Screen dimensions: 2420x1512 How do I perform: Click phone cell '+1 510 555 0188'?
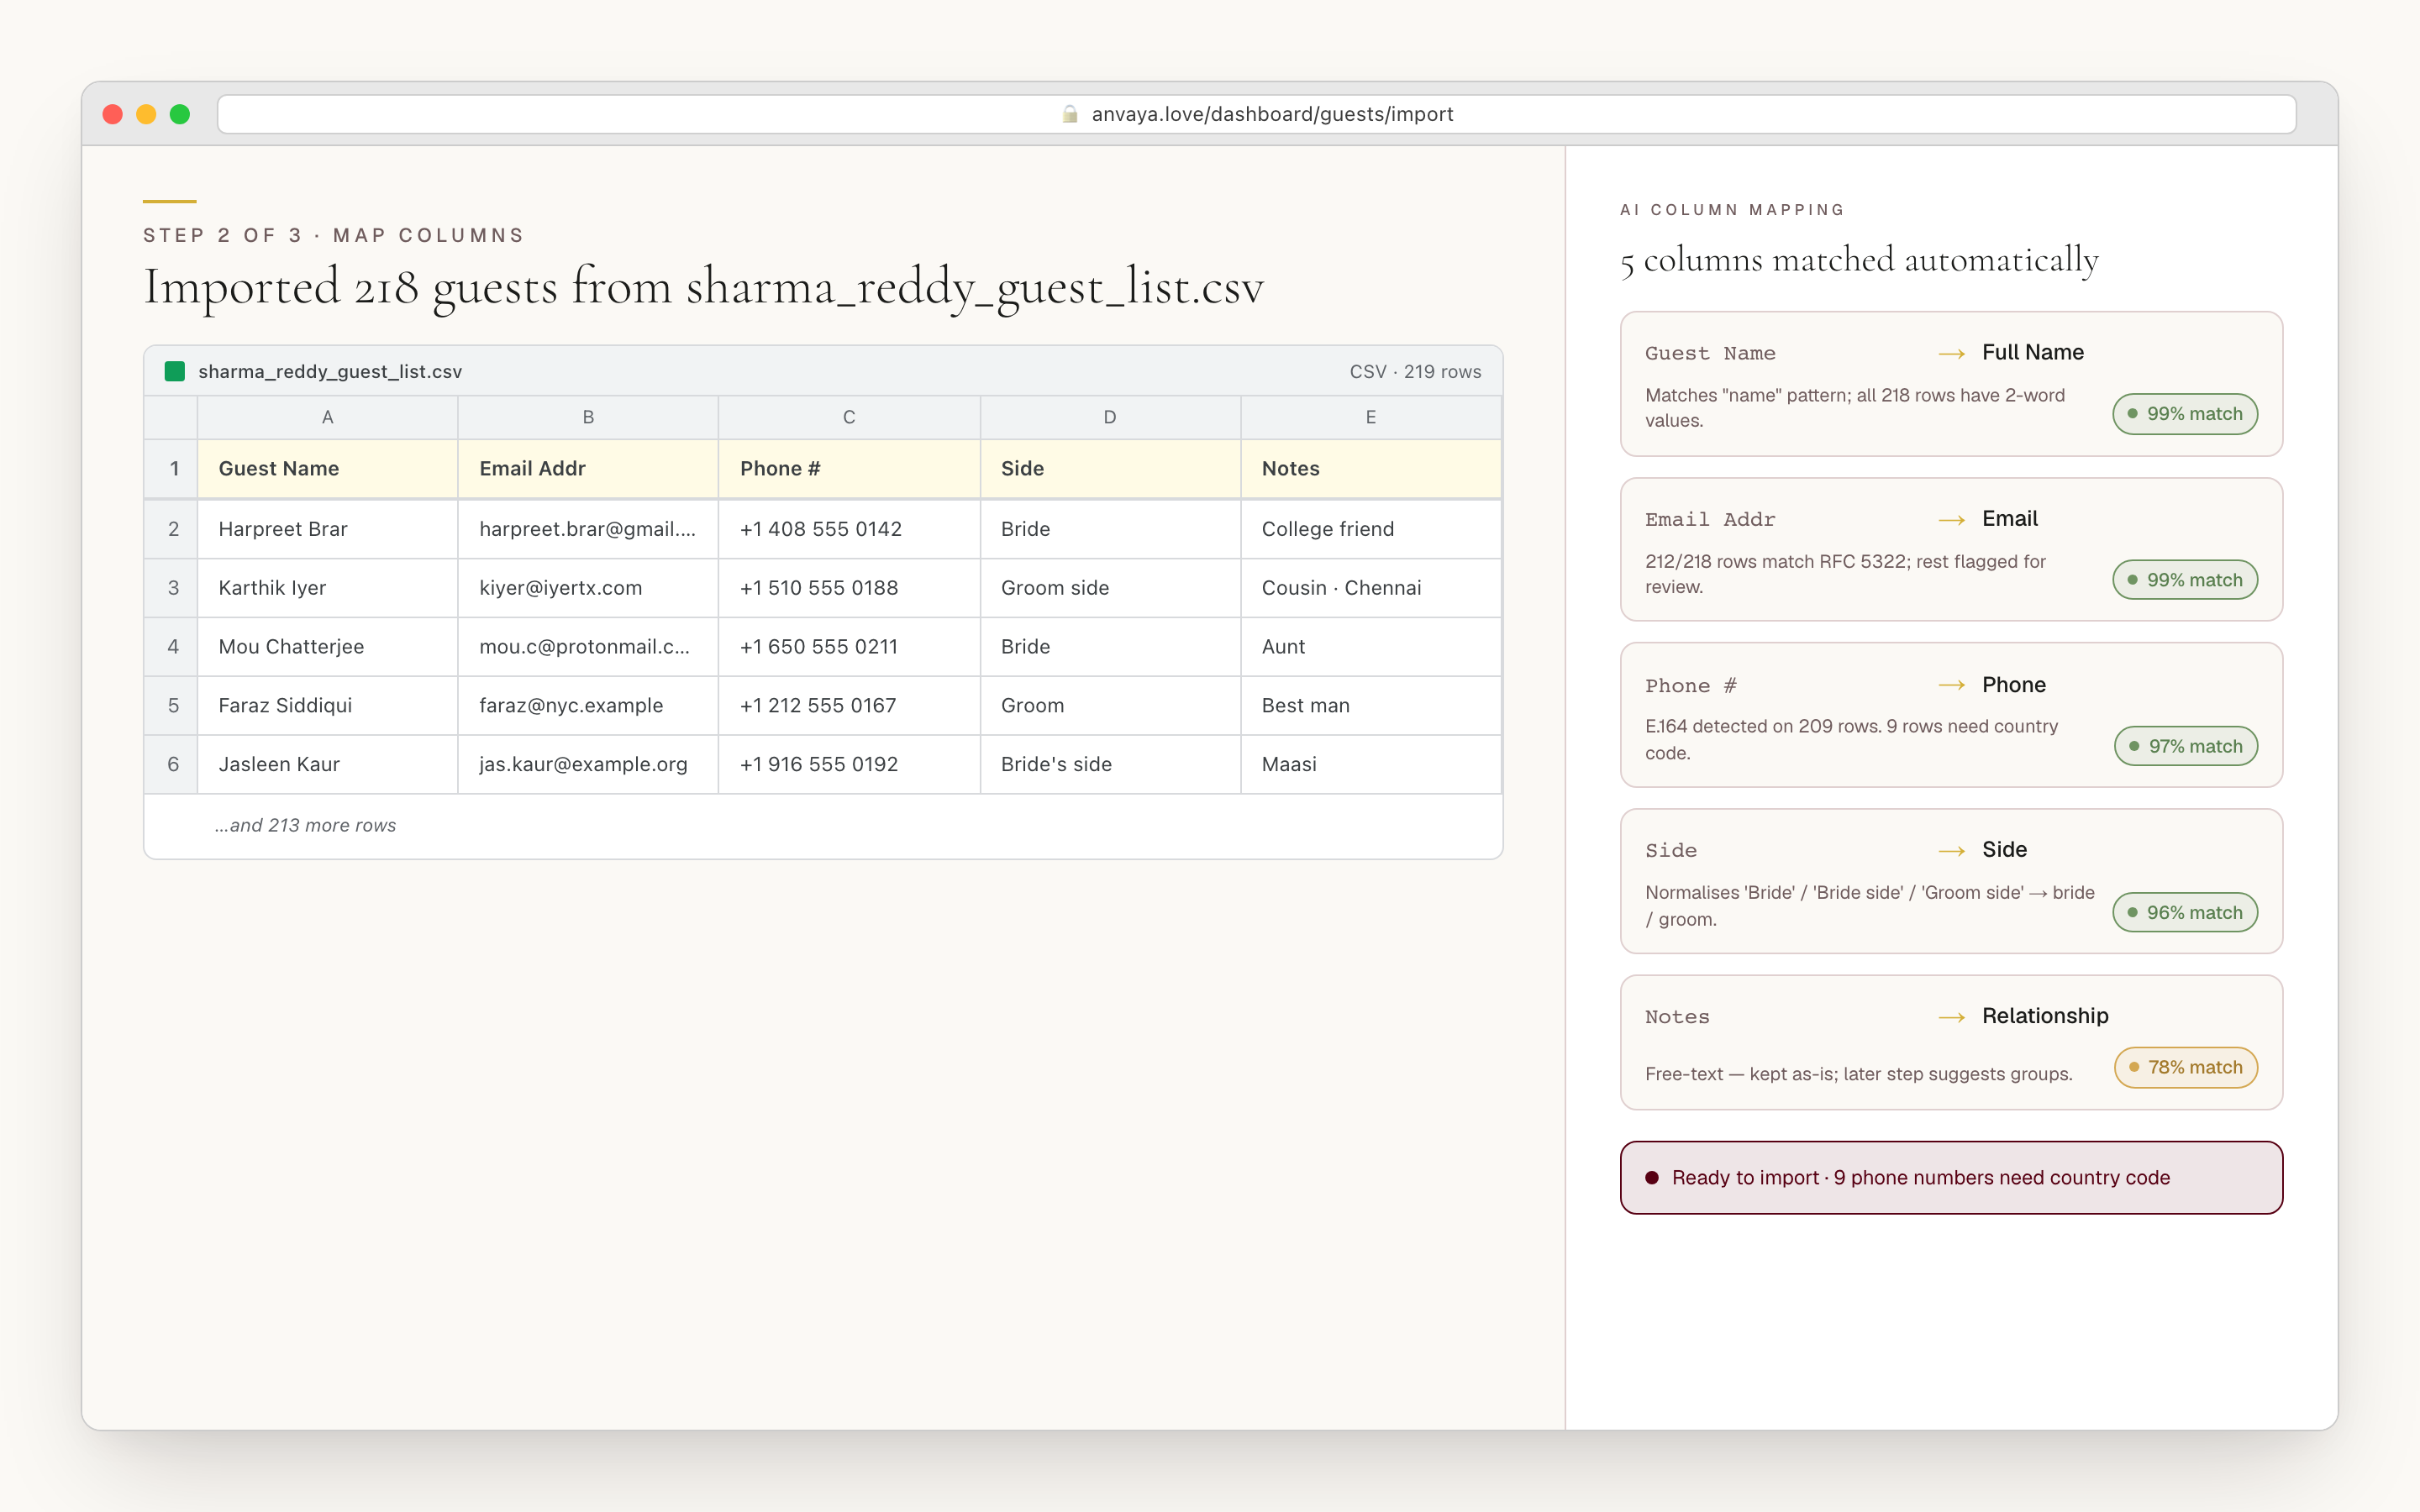click(x=849, y=588)
